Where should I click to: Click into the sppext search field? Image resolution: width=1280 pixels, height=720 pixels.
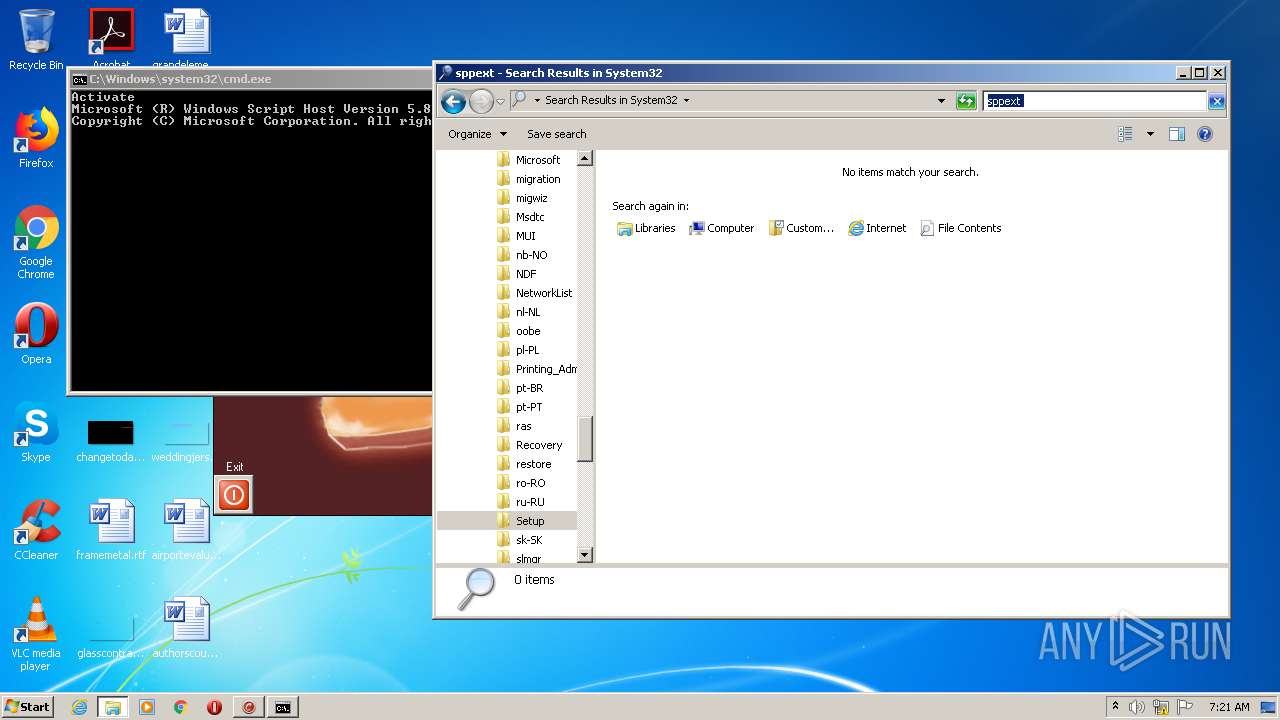(x=1095, y=101)
